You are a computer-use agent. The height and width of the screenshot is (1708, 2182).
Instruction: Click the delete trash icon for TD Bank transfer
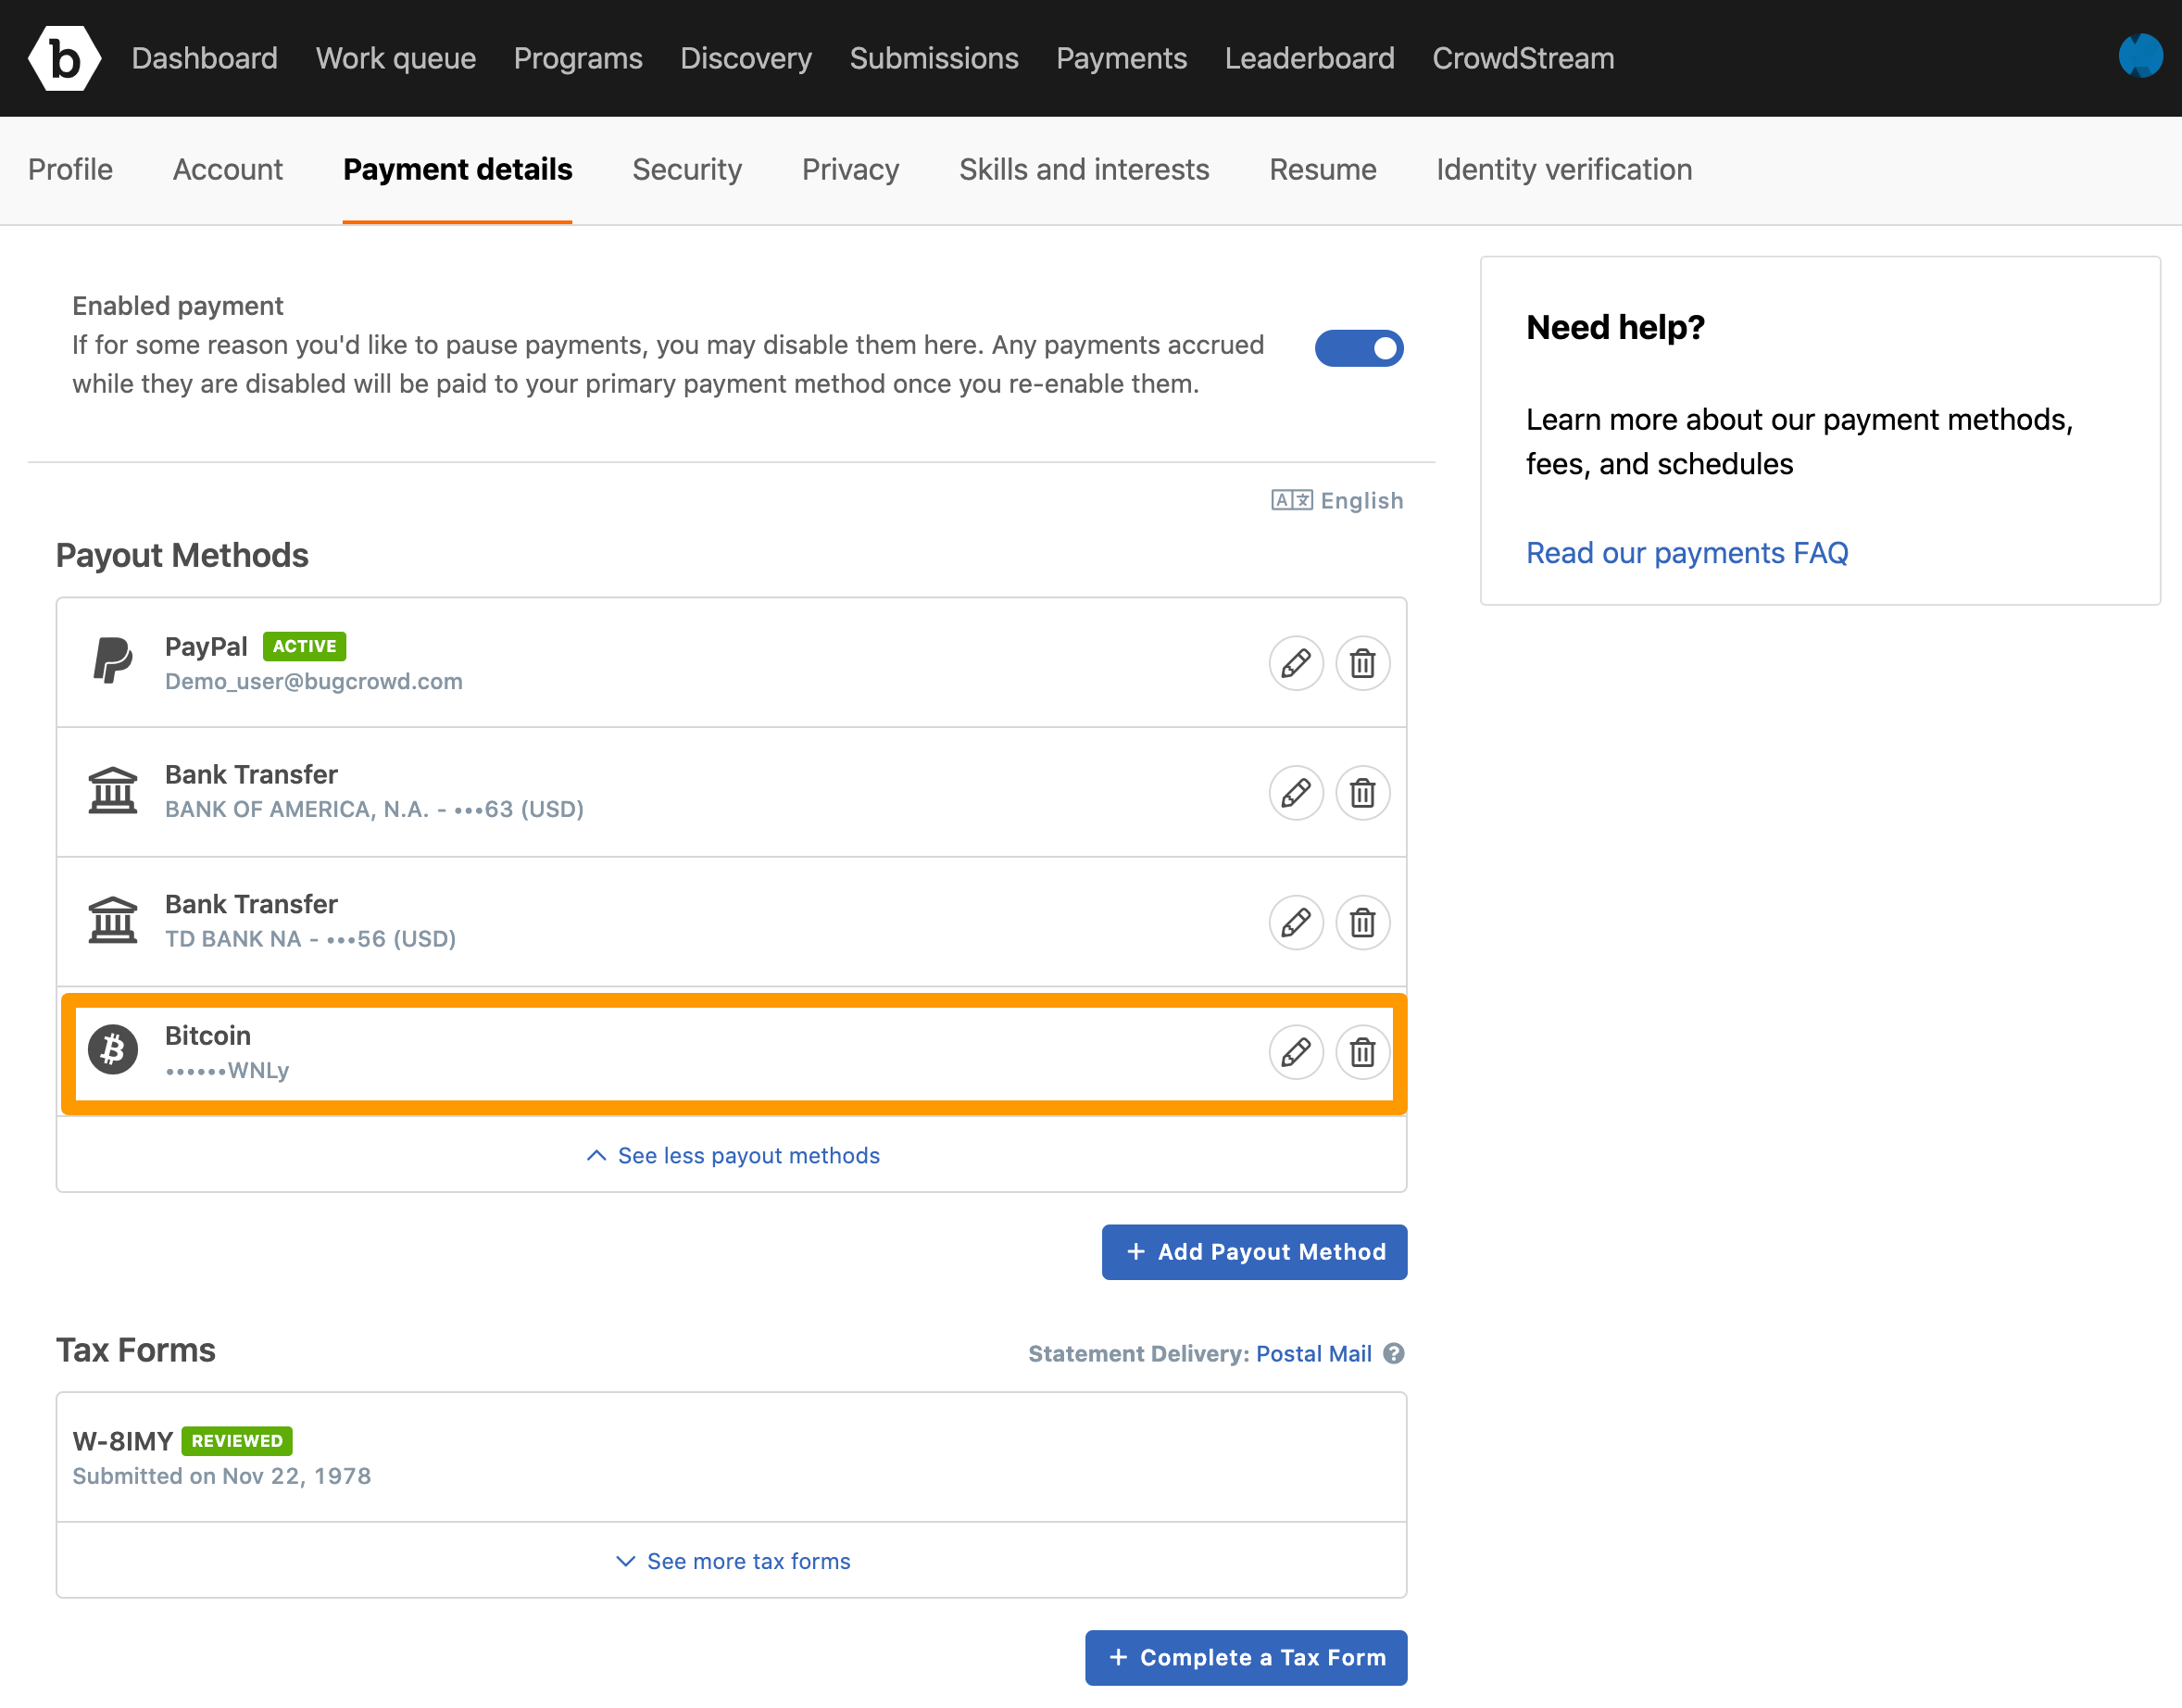pyautogui.click(x=1362, y=922)
